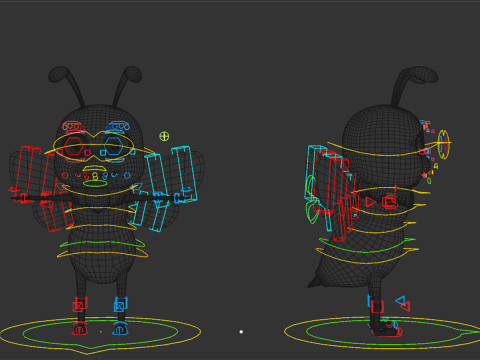Image resolution: width=480 pixels, height=360 pixels.
Task: Select the blue triangle near side-view ankle
Action: pyautogui.click(x=400, y=300)
